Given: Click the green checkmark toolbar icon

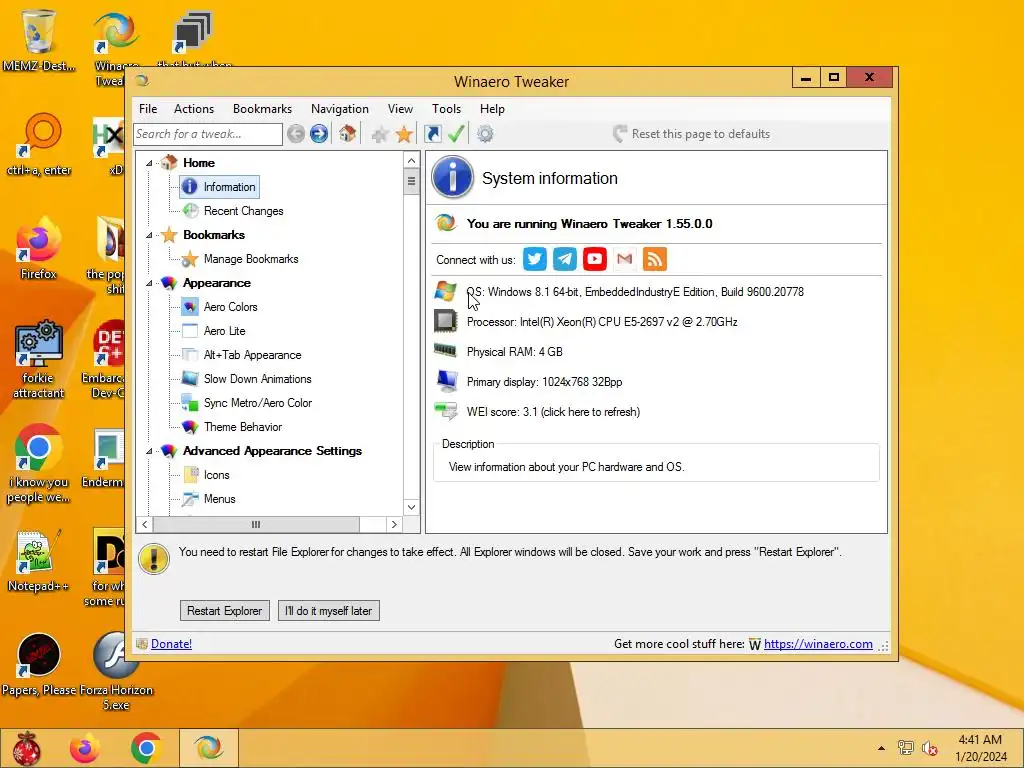Looking at the screenshot, I should click(456, 134).
